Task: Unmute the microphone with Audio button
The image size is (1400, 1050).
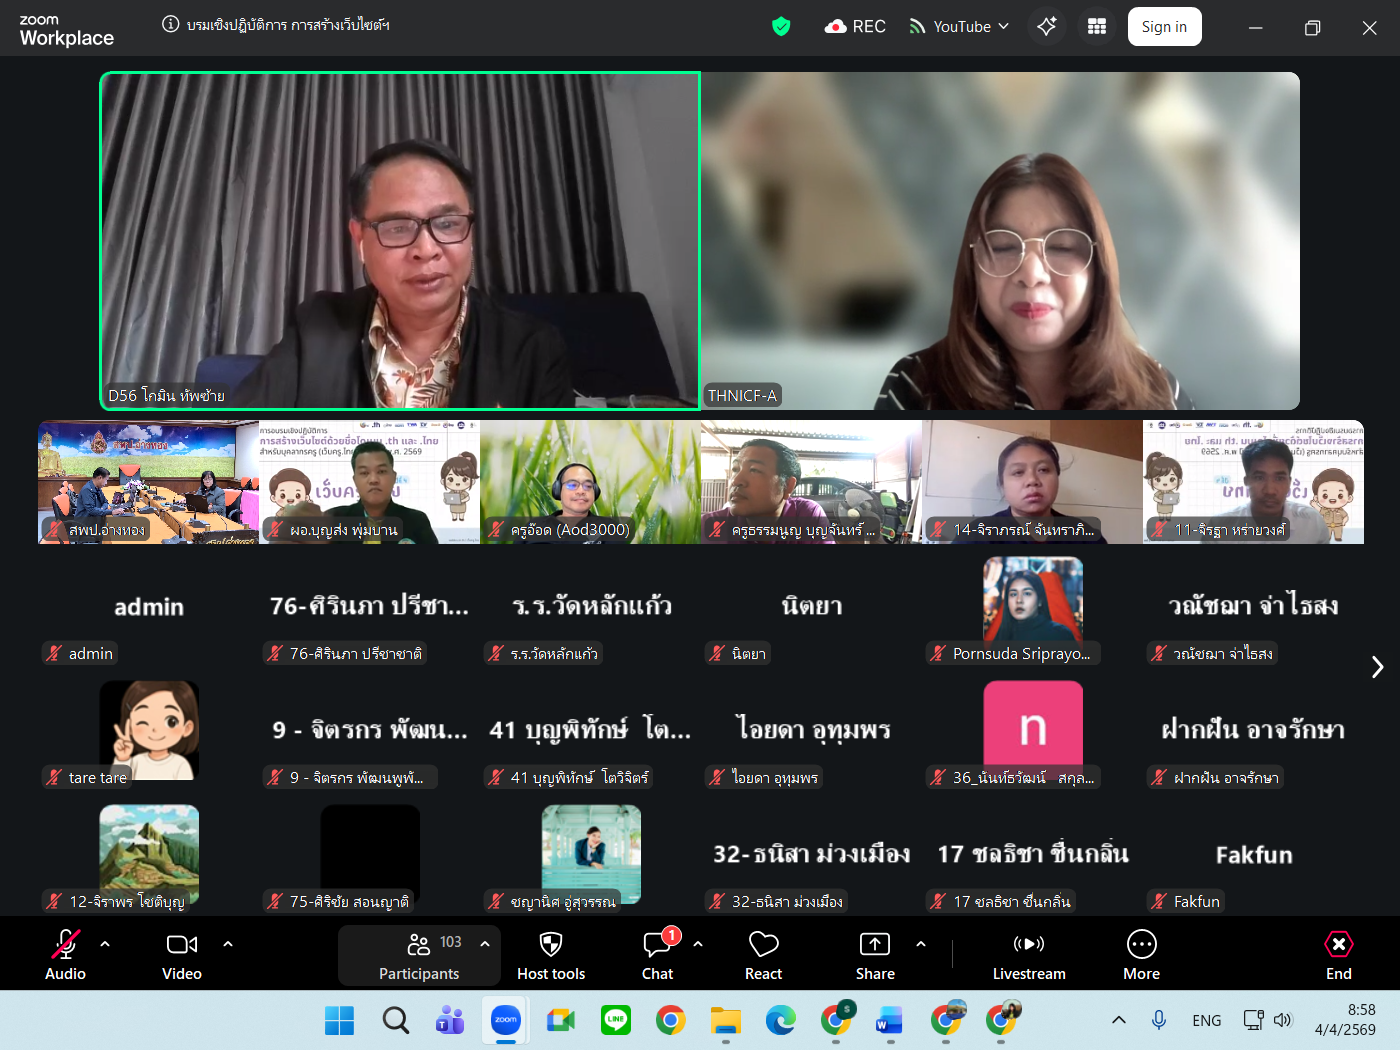Action: pos(65,955)
